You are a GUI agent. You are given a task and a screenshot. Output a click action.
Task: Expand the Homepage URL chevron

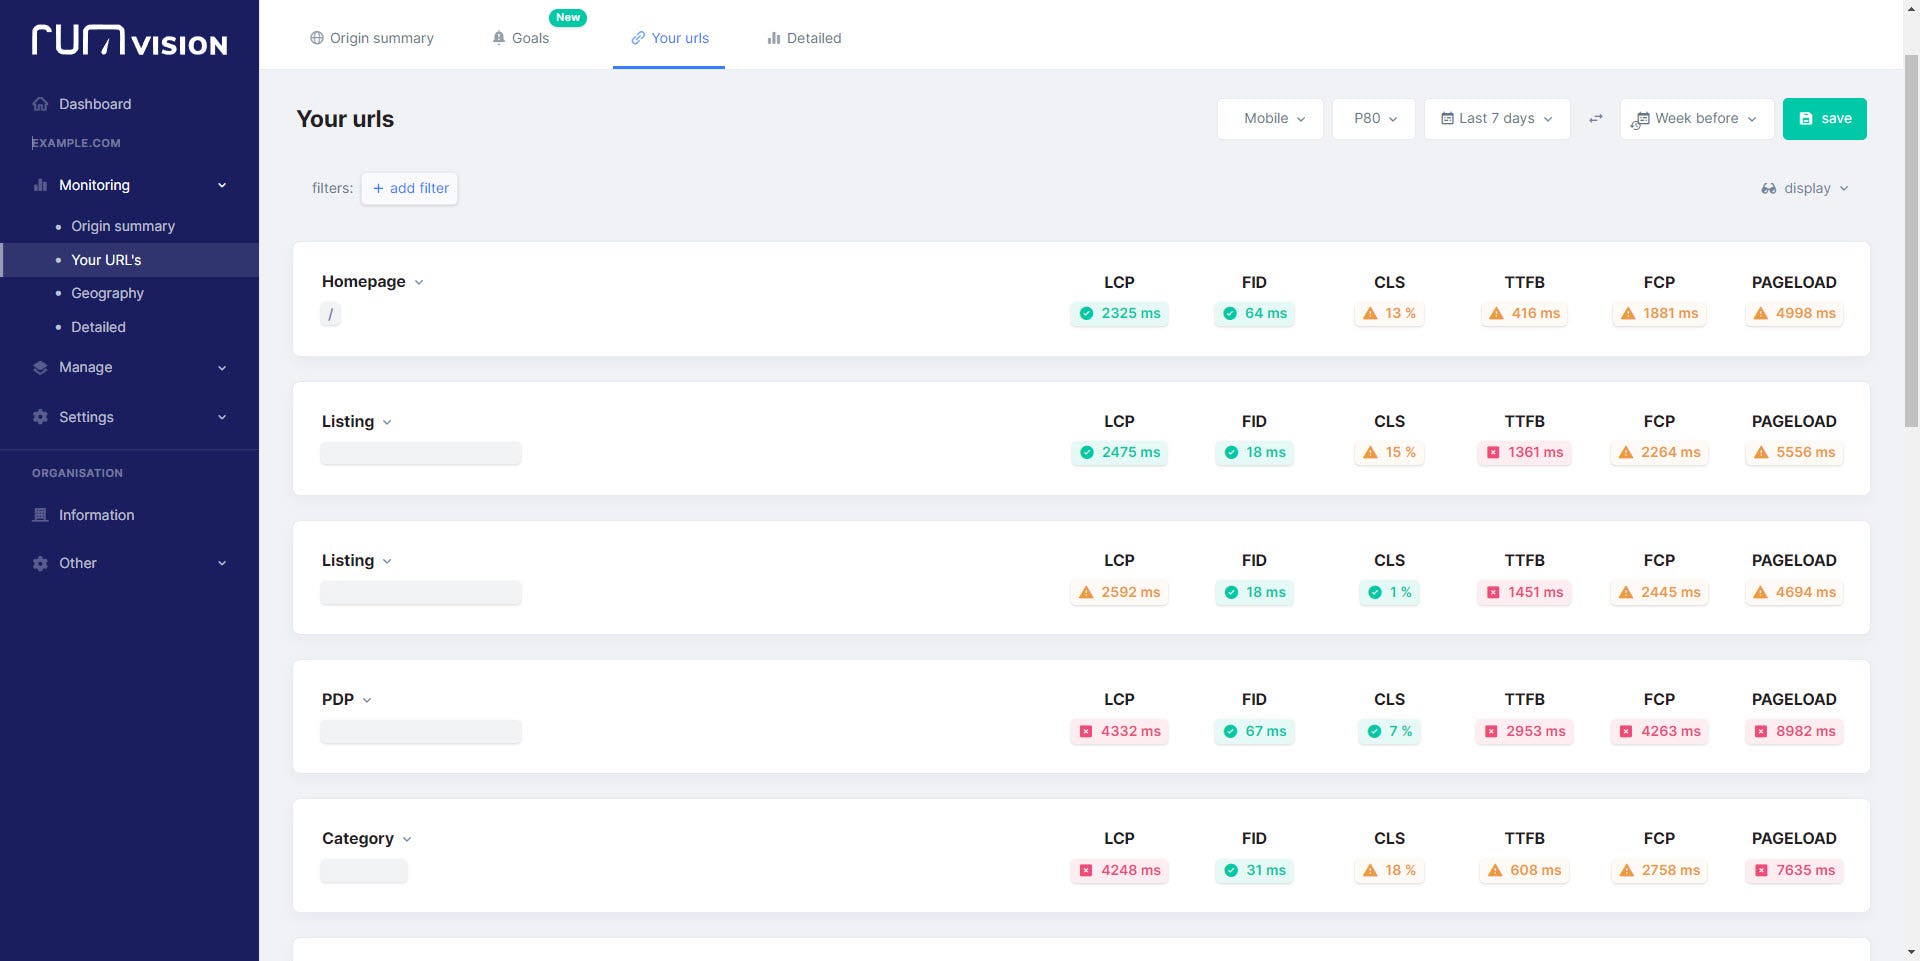click(419, 282)
